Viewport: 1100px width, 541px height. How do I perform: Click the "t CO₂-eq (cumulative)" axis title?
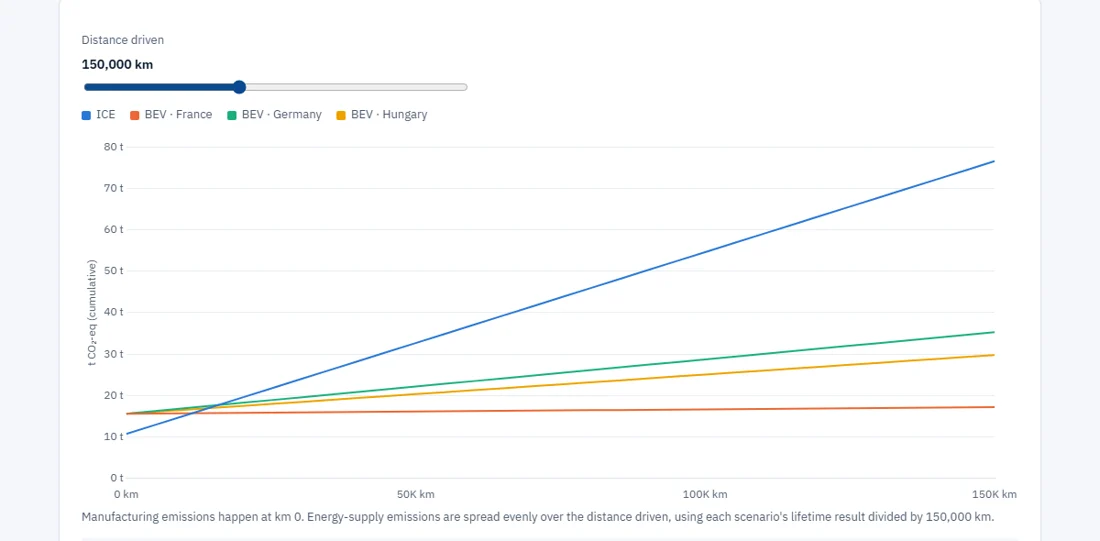(92, 313)
